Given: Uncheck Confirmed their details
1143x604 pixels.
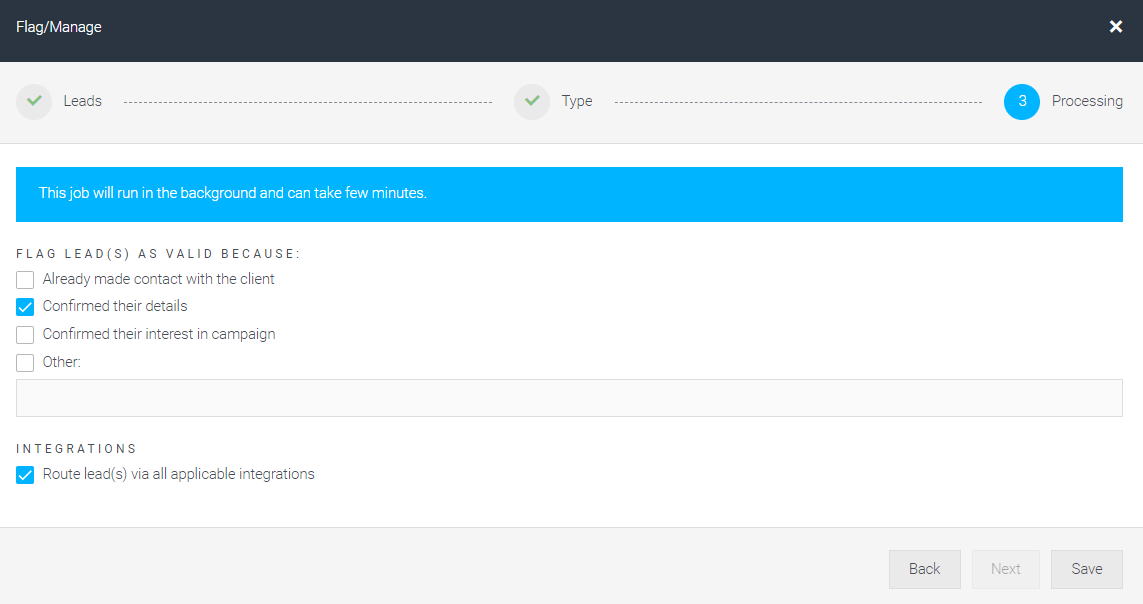Looking at the screenshot, I should pos(25,307).
